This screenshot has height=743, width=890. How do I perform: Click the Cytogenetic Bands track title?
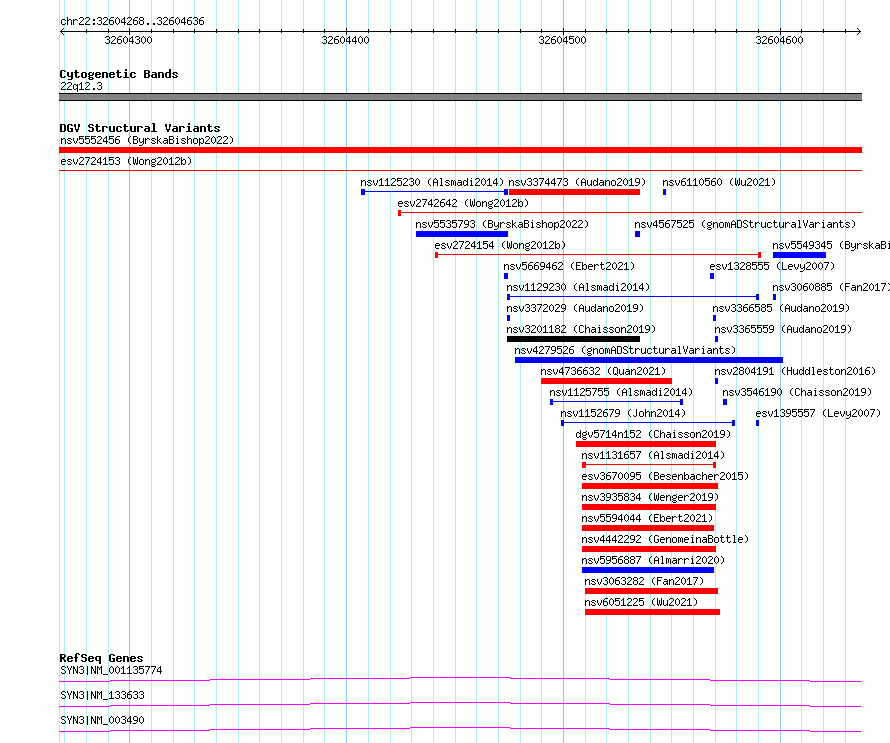(119, 74)
